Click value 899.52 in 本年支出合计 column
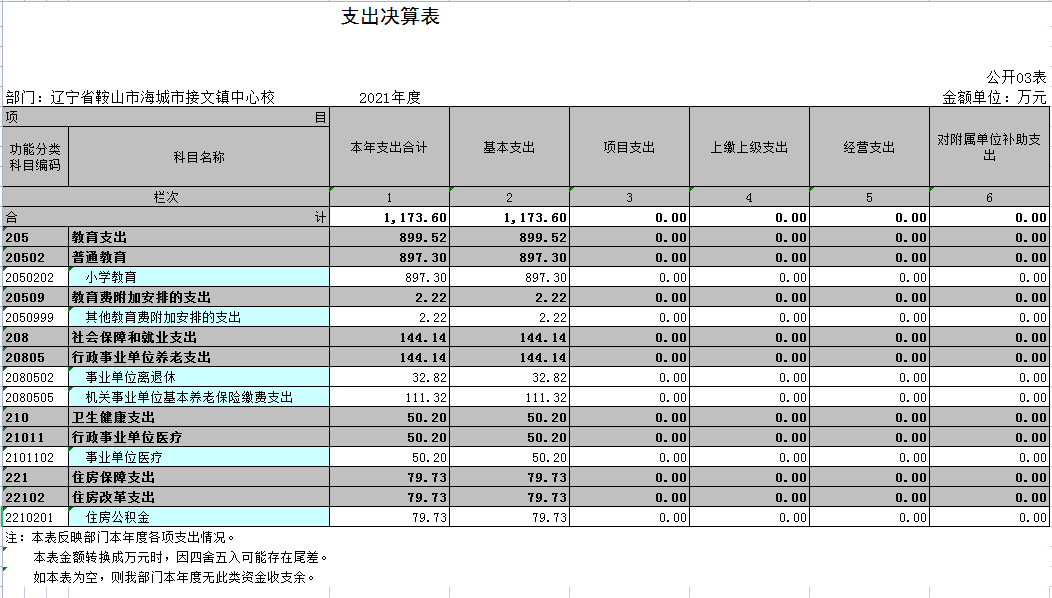This screenshot has width=1052, height=598. point(389,238)
